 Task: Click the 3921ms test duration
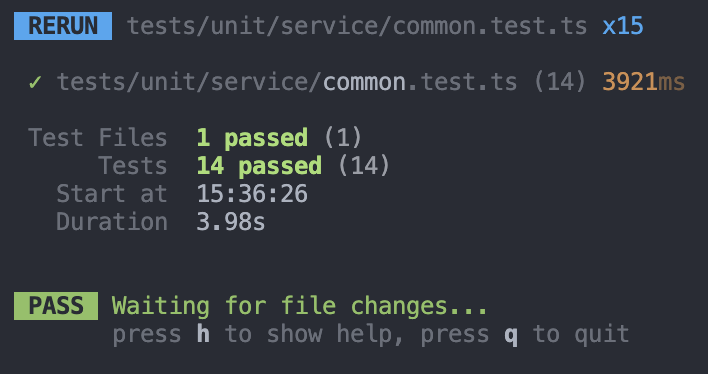click(x=643, y=82)
